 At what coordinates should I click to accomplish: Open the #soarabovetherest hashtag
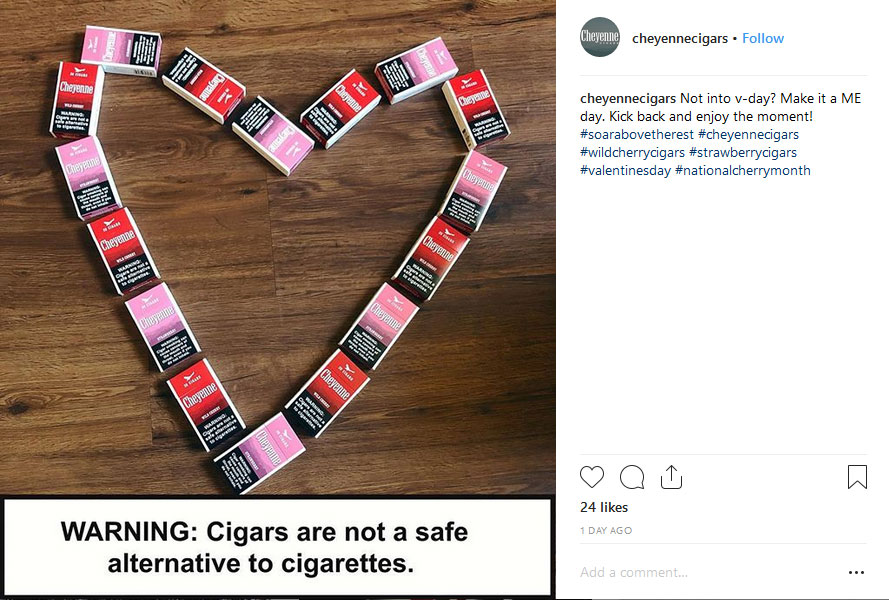[x=637, y=134]
